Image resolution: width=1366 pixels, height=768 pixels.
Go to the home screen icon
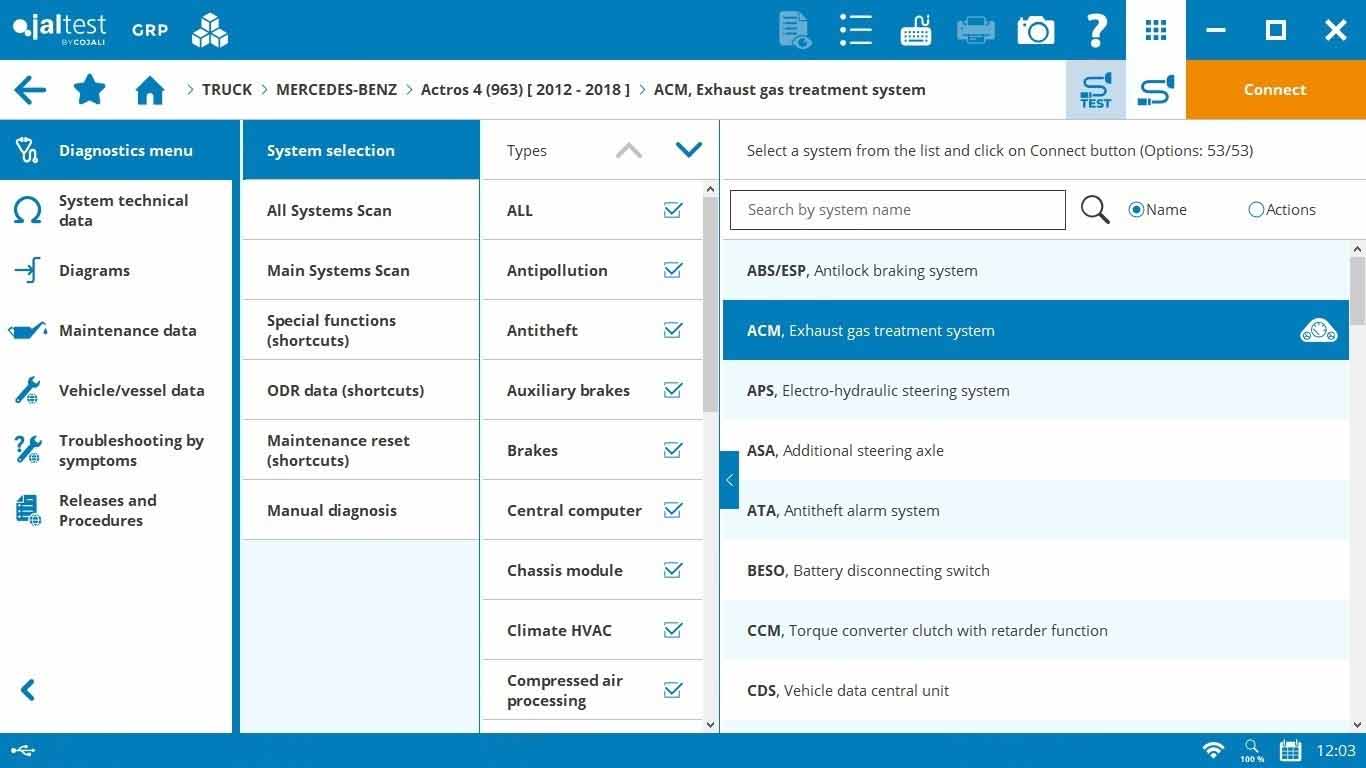[x=150, y=90]
